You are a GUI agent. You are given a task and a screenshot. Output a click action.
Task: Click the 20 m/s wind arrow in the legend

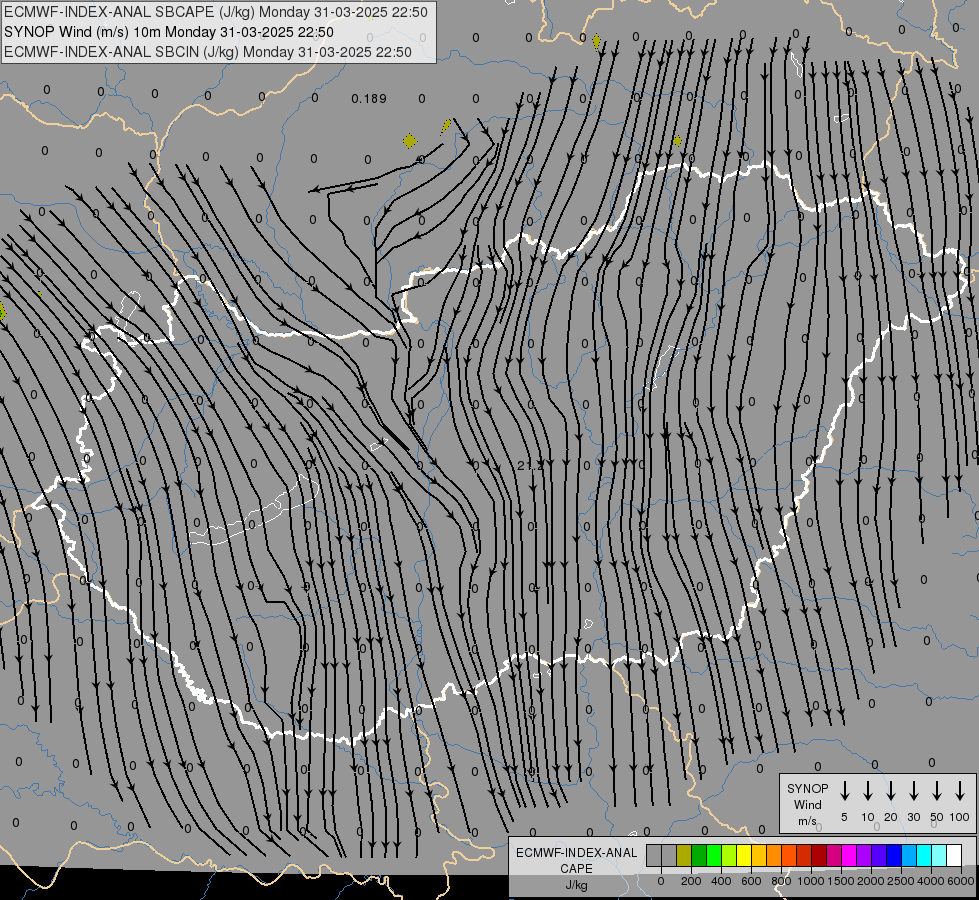click(x=891, y=791)
